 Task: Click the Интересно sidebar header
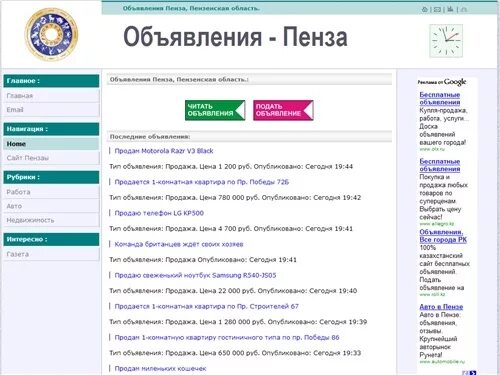[51, 239]
